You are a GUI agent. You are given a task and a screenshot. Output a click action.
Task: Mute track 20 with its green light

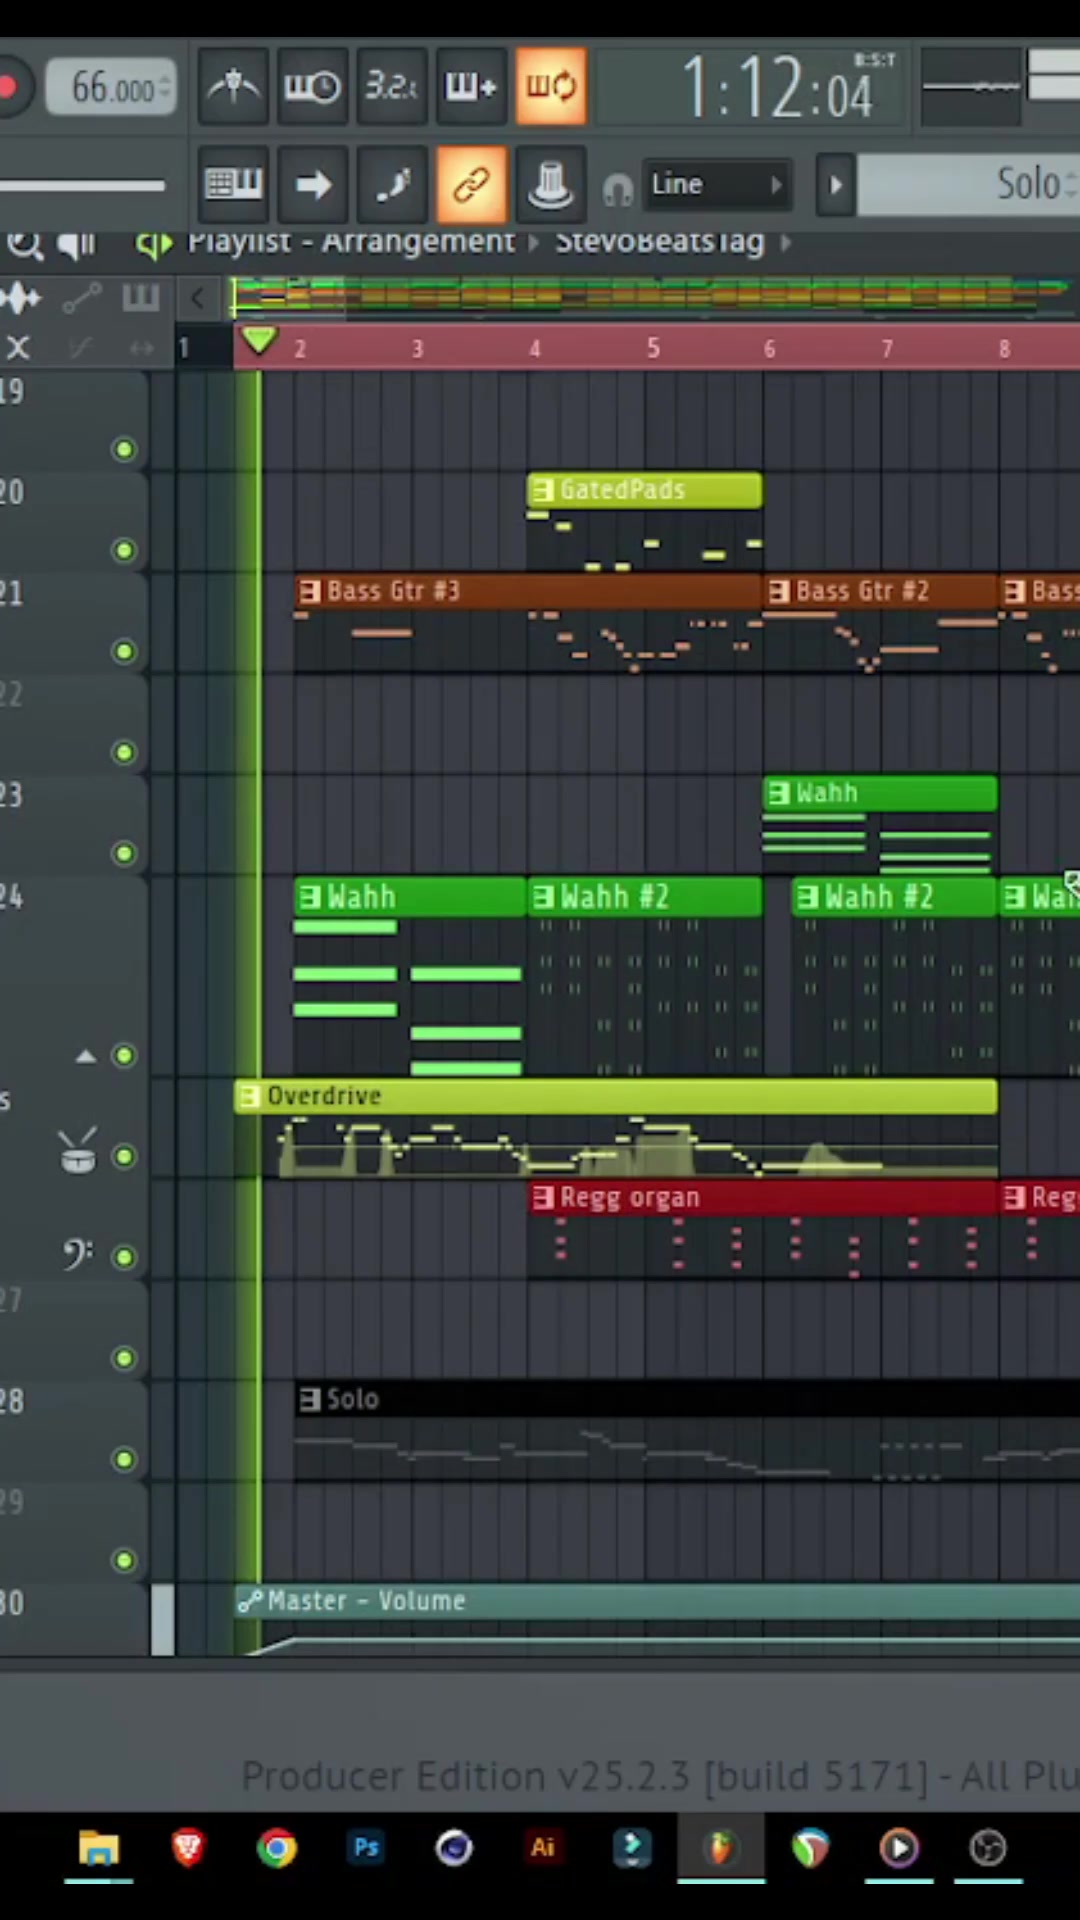(124, 550)
